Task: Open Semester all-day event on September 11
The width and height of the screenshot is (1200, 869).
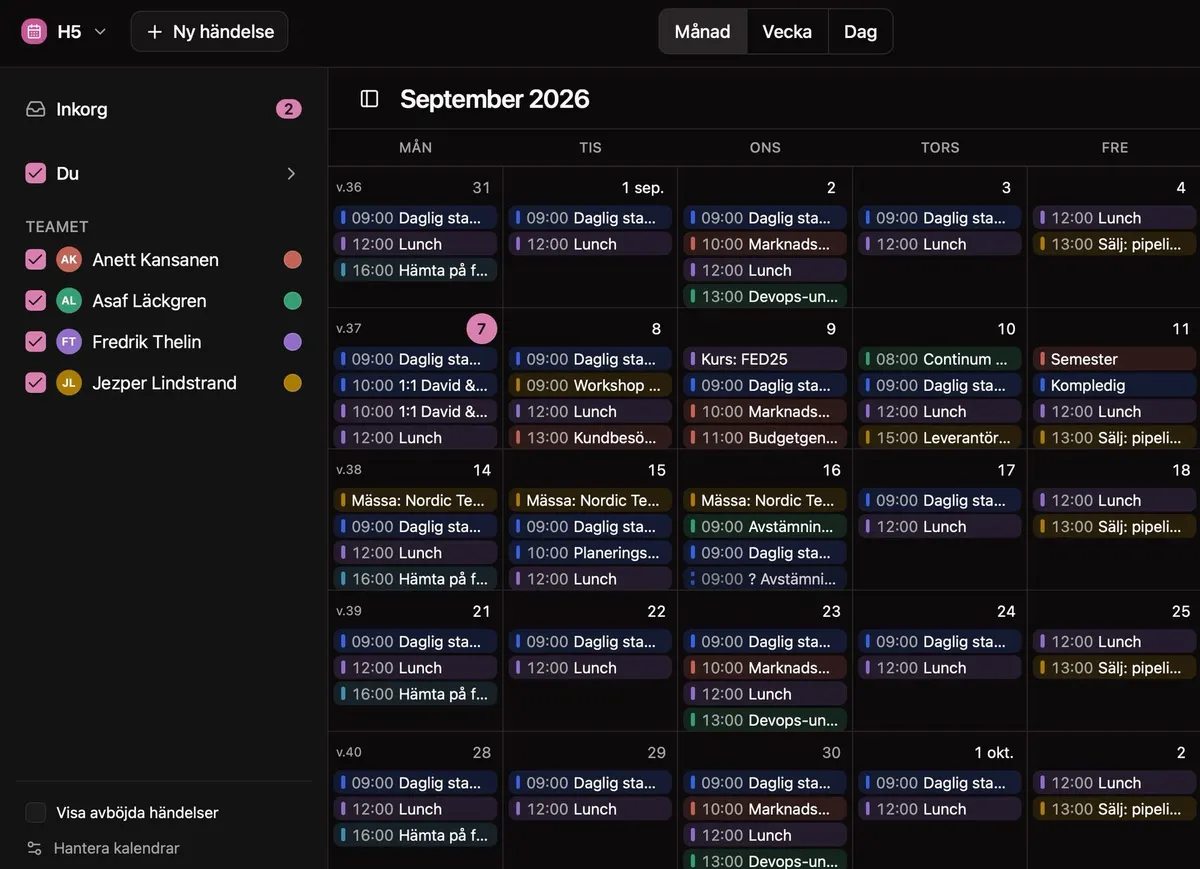Action: (x=1114, y=359)
